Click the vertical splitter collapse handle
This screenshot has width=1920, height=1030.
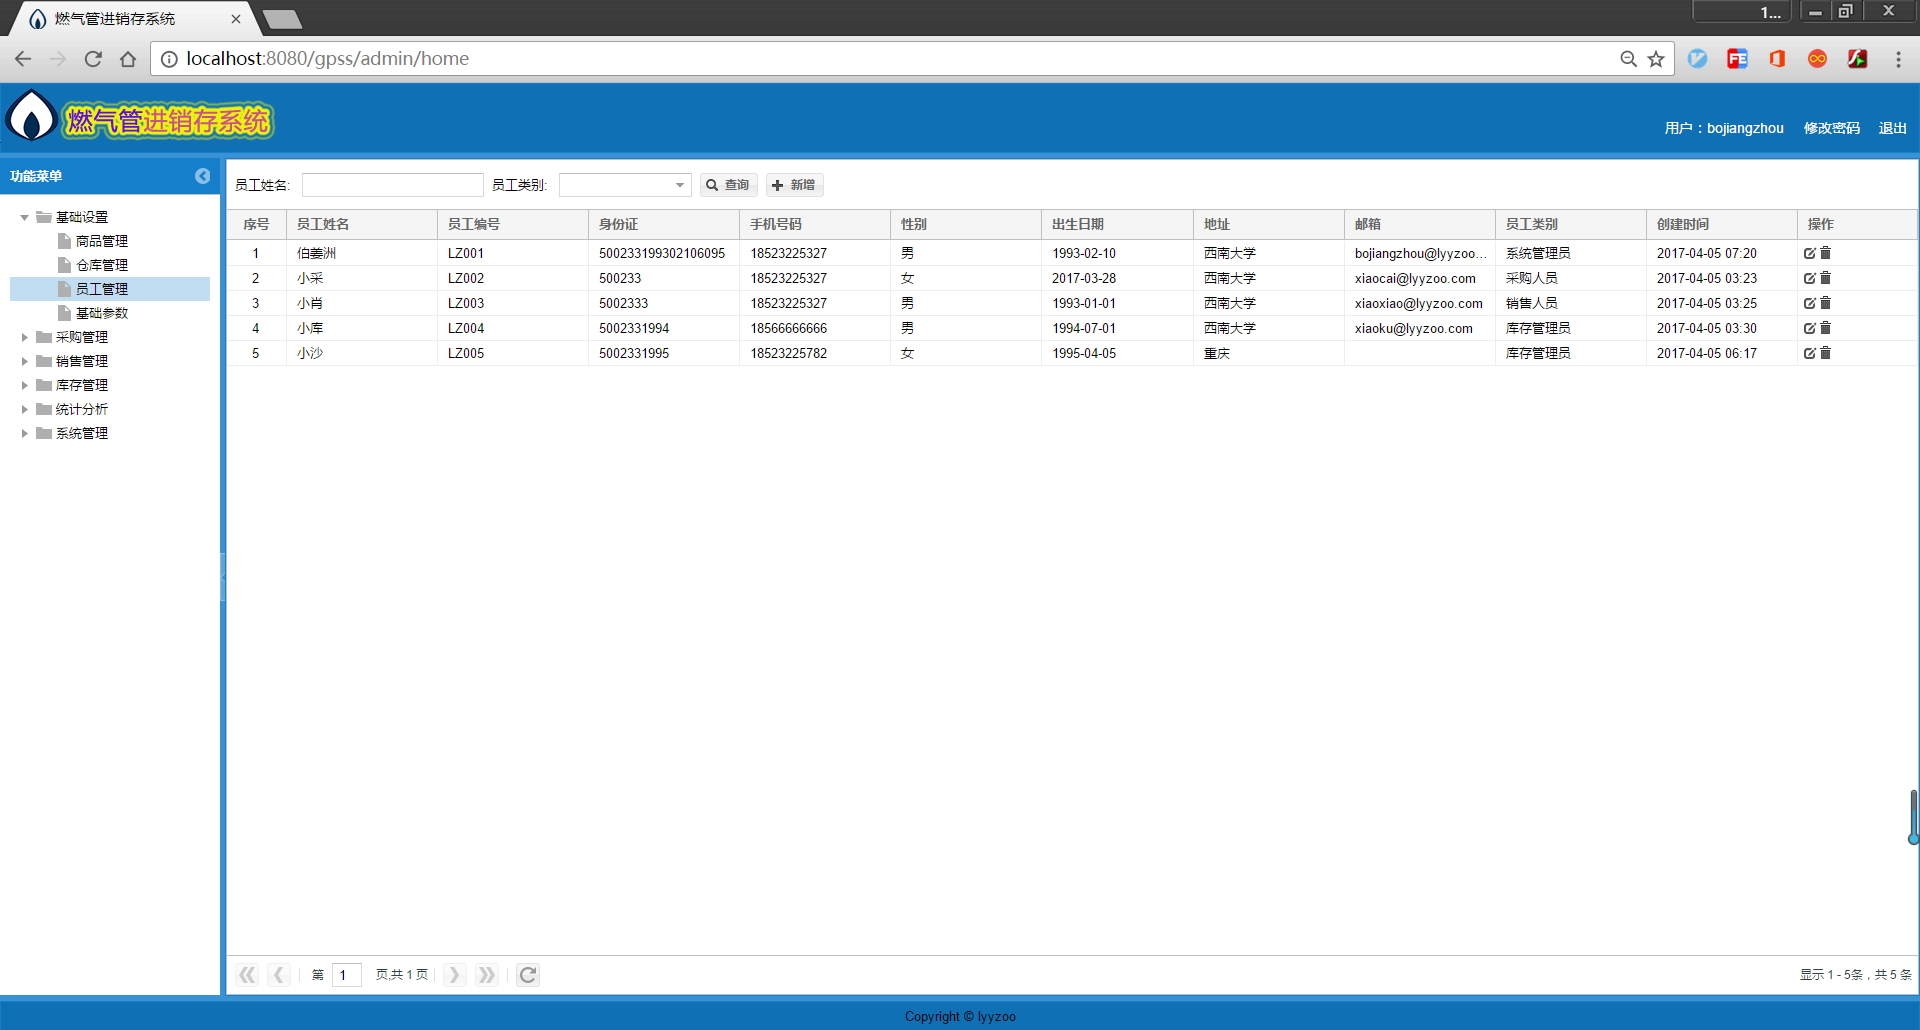coord(223,577)
